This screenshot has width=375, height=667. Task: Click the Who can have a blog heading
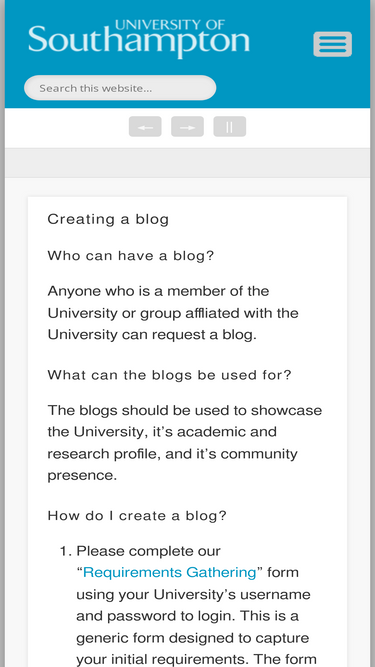pyautogui.click(x=131, y=256)
